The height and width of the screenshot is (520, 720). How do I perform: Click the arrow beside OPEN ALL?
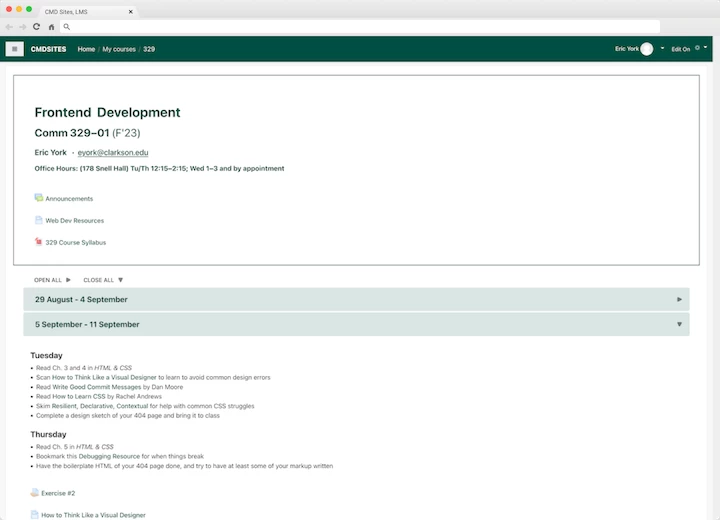68,280
